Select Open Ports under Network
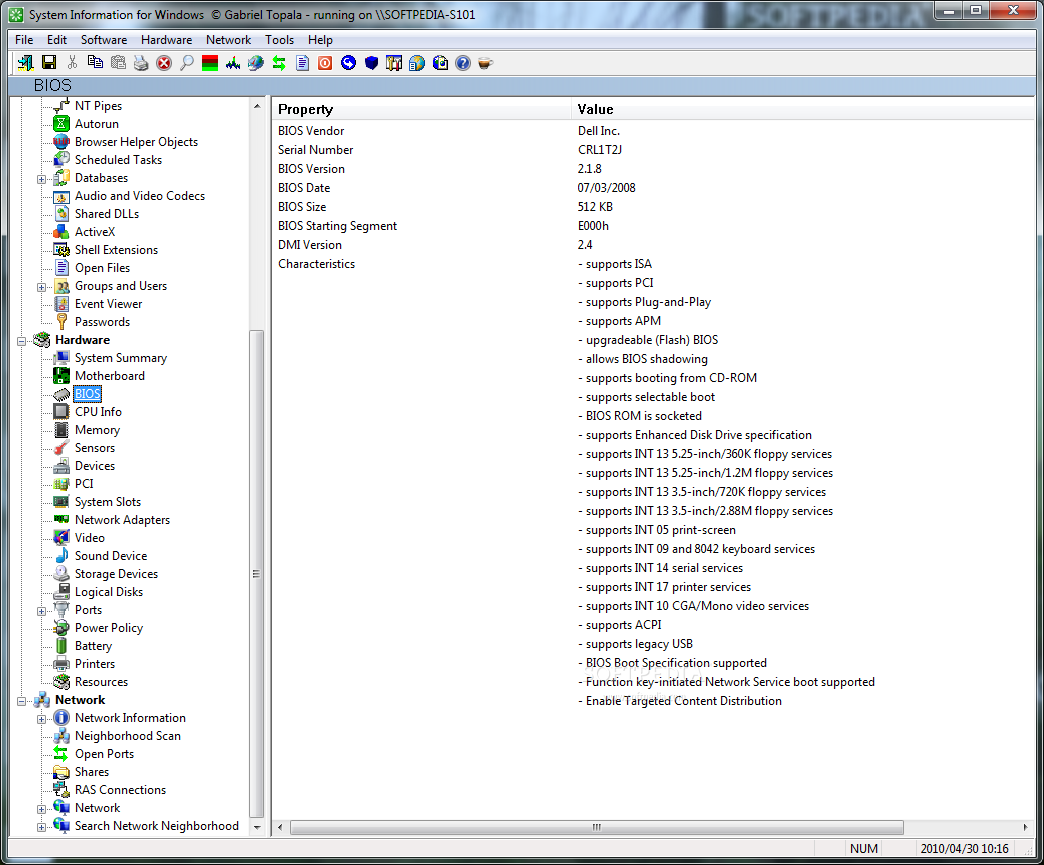Screen dimensions: 1044x865 pos(104,753)
